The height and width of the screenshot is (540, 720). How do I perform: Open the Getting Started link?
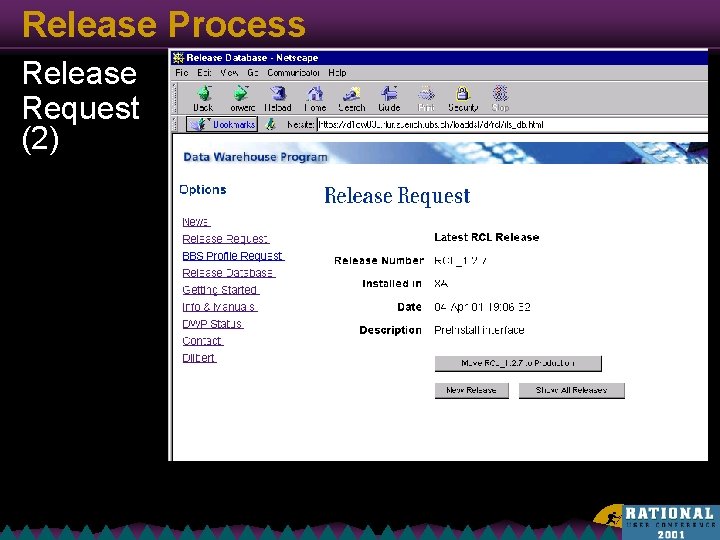point(220,290)
